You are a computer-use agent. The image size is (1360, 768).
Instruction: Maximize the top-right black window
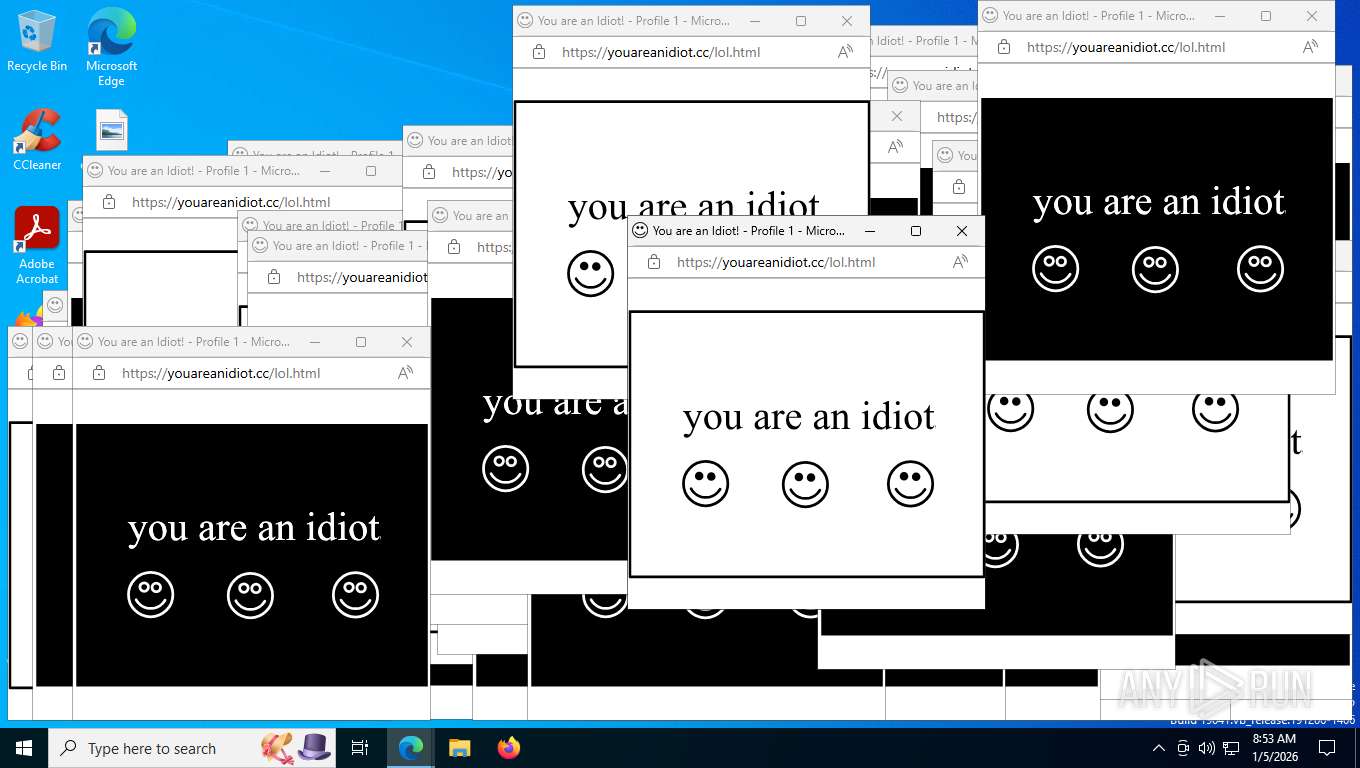pyautogui.click(x=1265, y=16)
